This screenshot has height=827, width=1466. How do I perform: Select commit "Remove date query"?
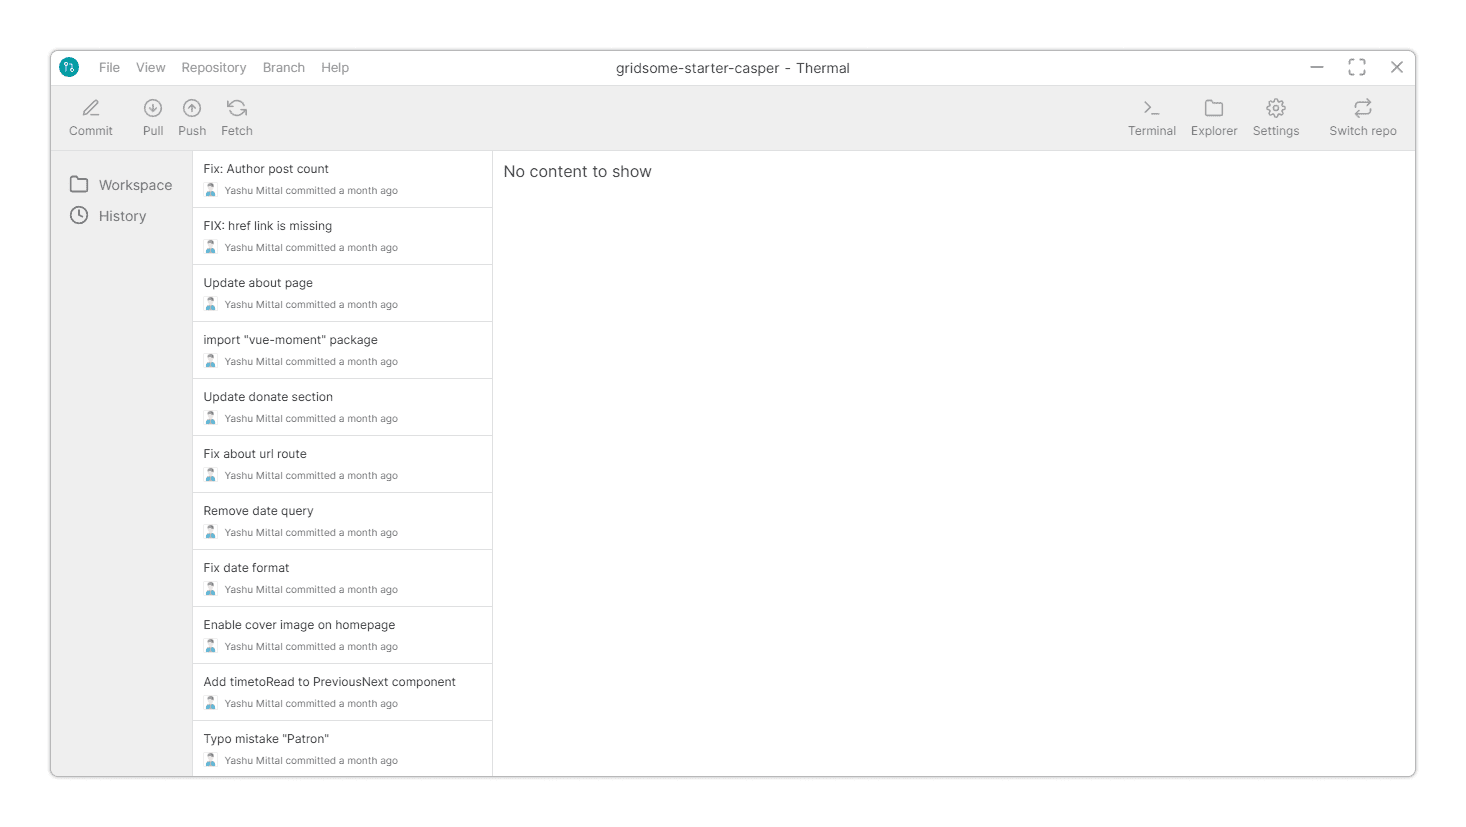pyautogui.click(x=342, y=521)
